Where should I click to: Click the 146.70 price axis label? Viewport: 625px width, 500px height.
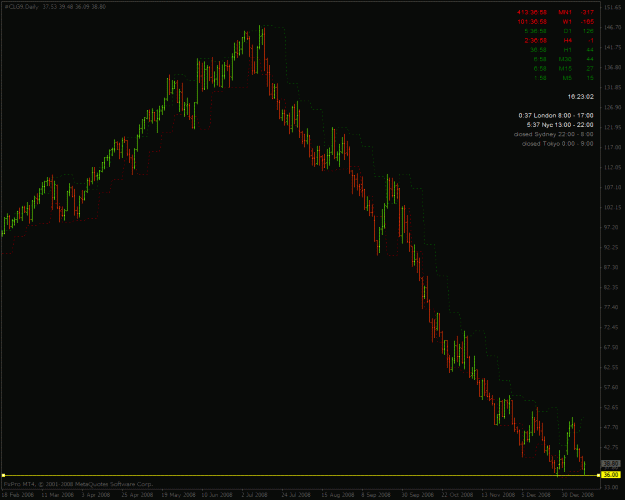(x=613, y=27)
